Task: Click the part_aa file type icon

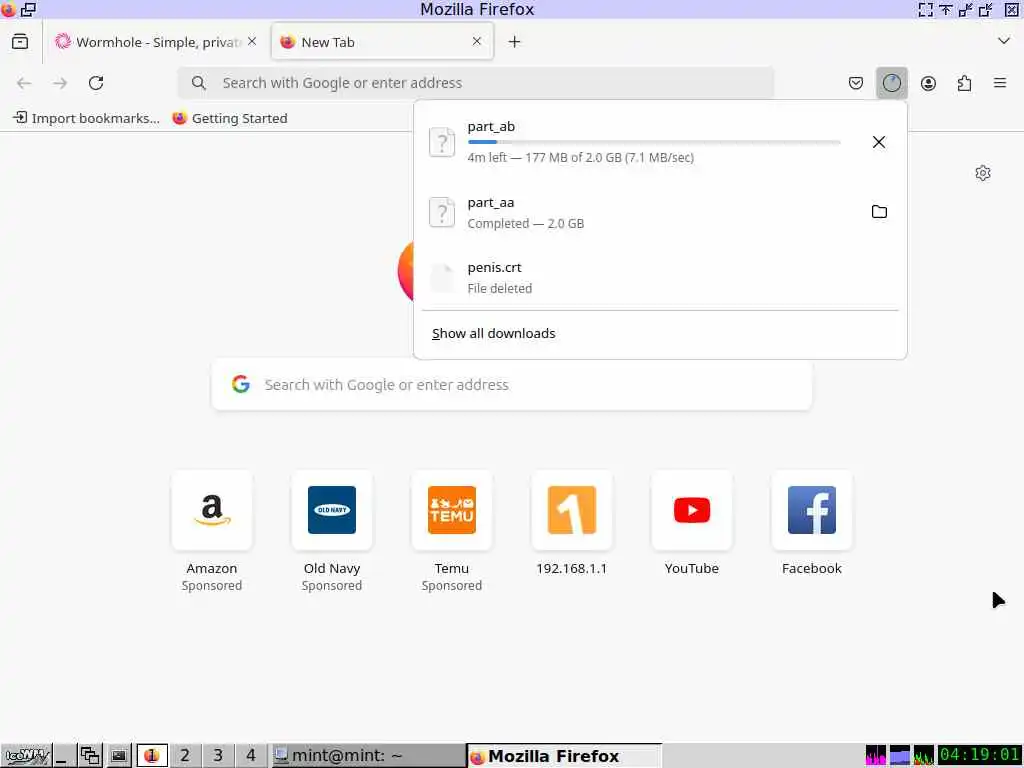Action: click(442, 212)
